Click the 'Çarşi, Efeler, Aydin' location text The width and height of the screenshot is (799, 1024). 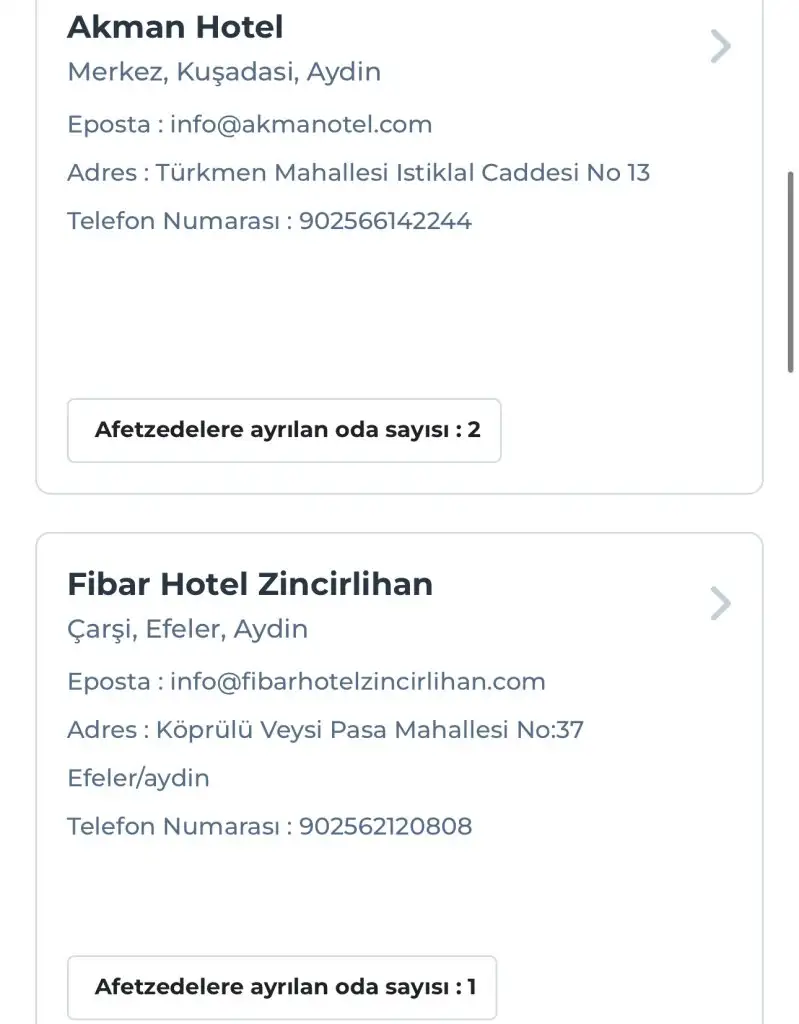187,629
